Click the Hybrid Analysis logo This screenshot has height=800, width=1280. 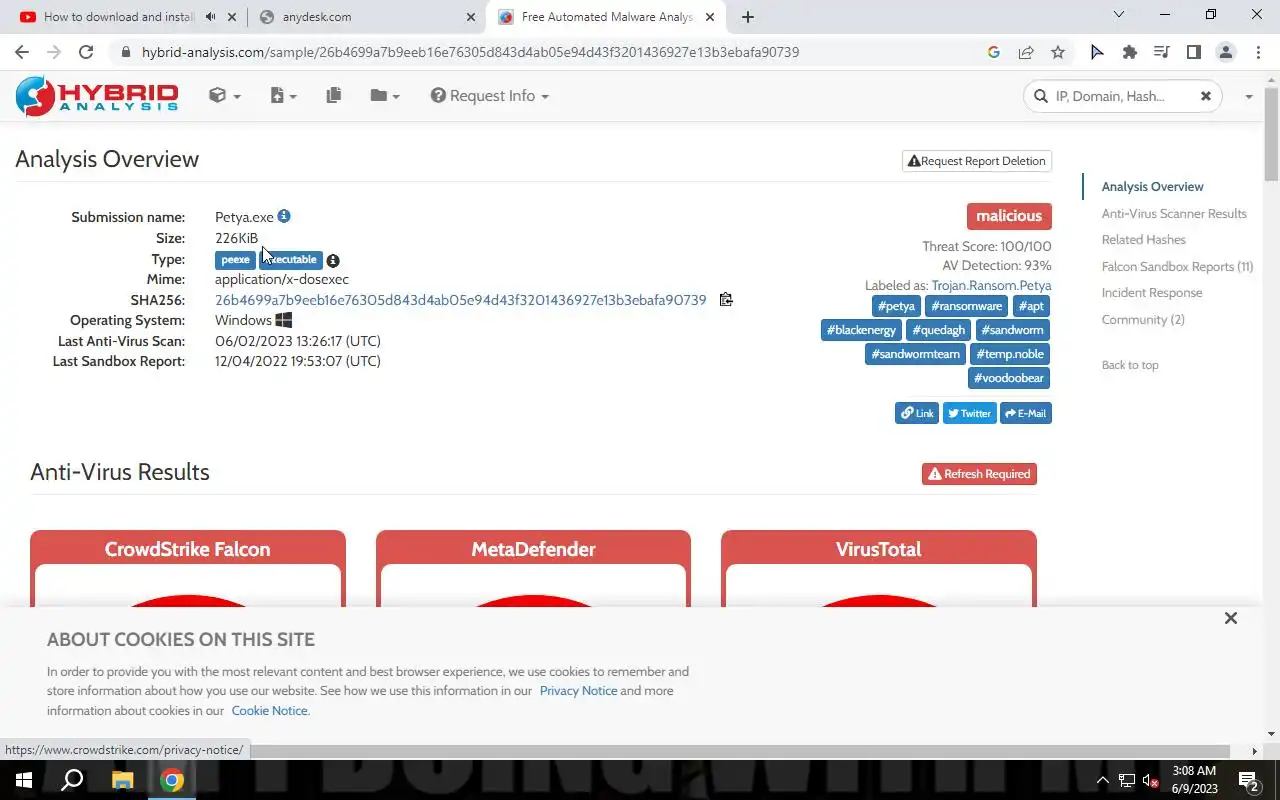tap(96, 96)
